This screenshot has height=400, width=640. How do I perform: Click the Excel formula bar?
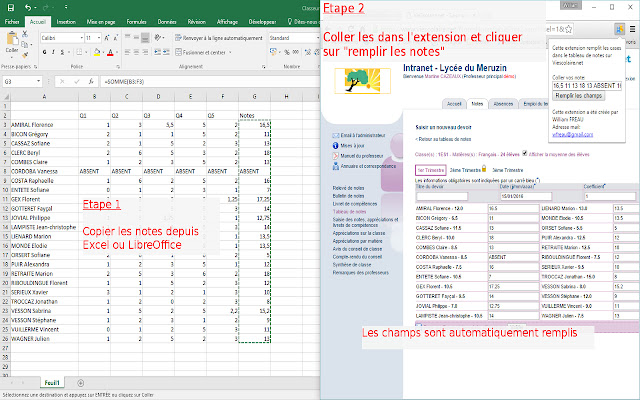(210, 81)
